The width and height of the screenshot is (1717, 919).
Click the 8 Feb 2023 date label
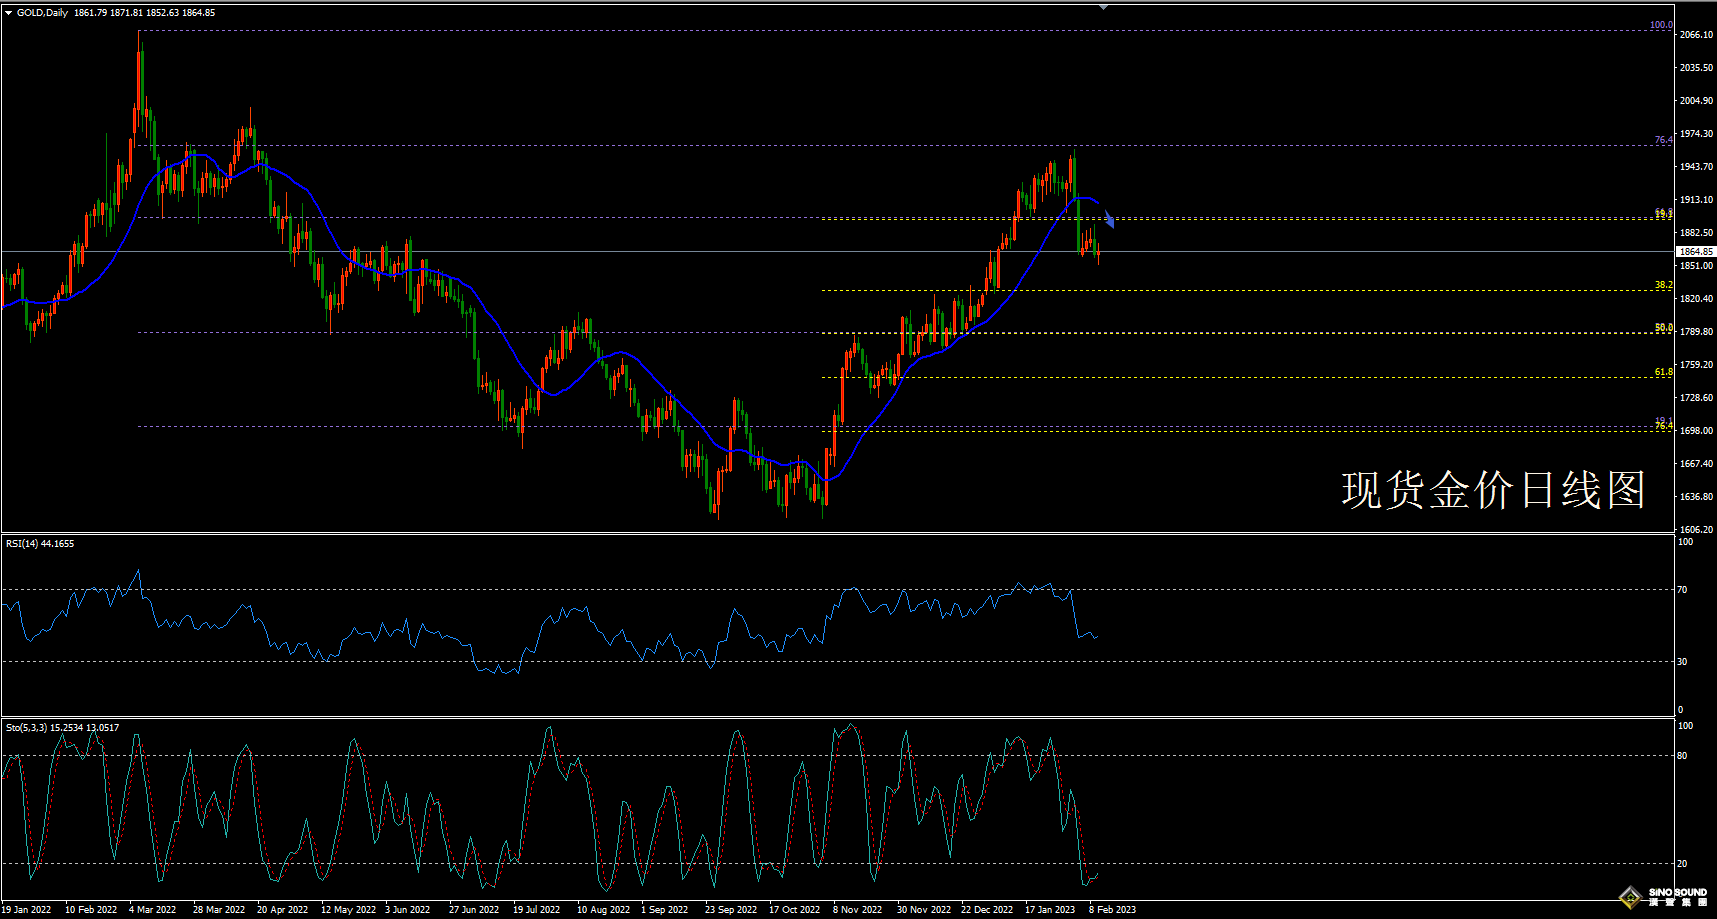[1112, 910]
